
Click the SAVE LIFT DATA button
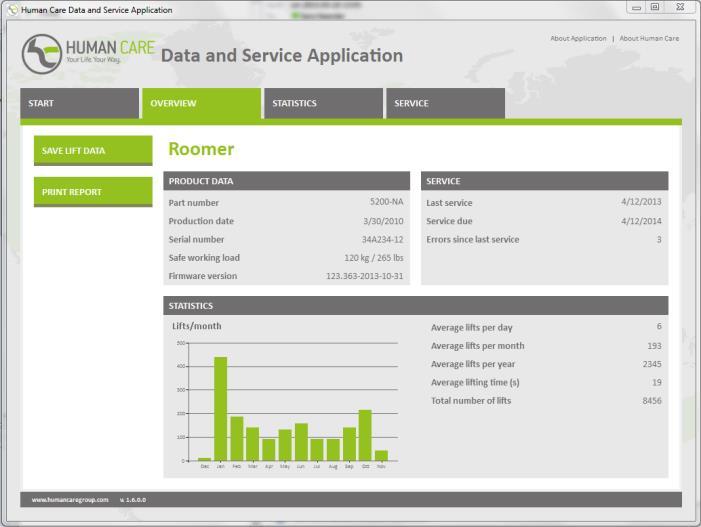(93, 151)
